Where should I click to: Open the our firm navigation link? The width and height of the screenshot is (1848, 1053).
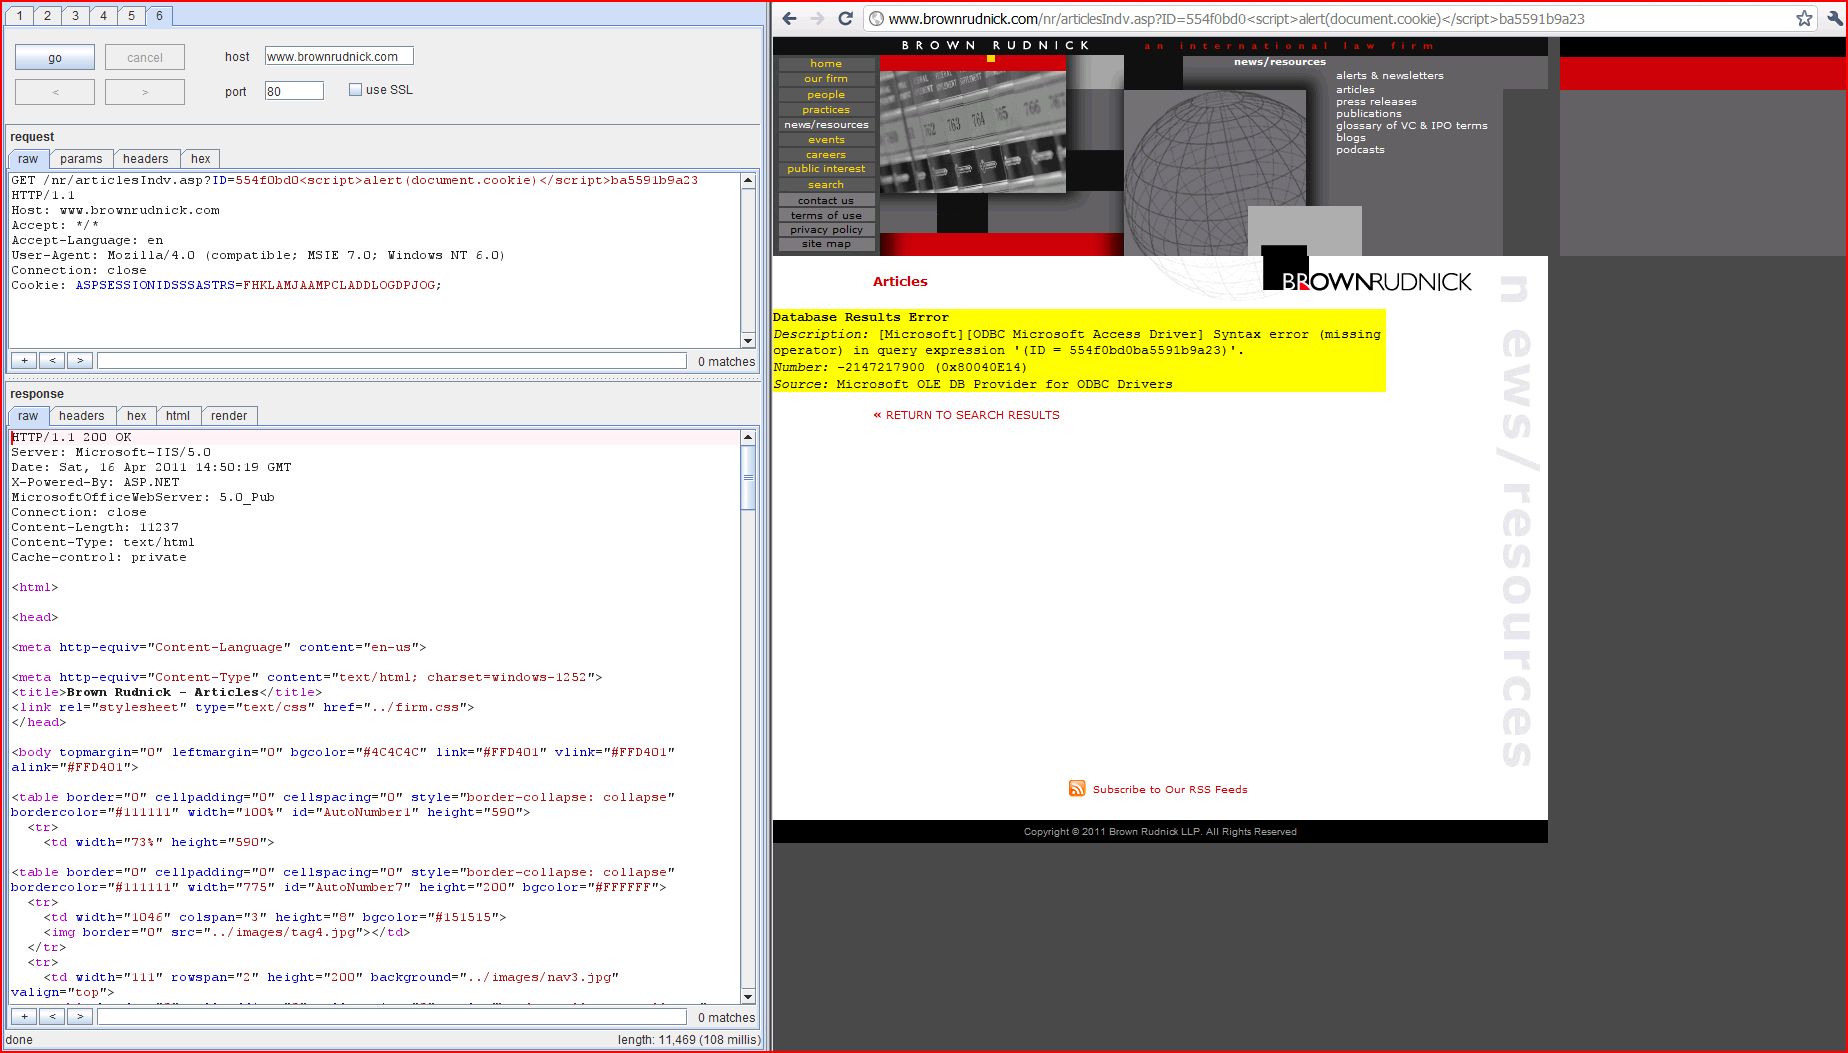click(826, 78)
